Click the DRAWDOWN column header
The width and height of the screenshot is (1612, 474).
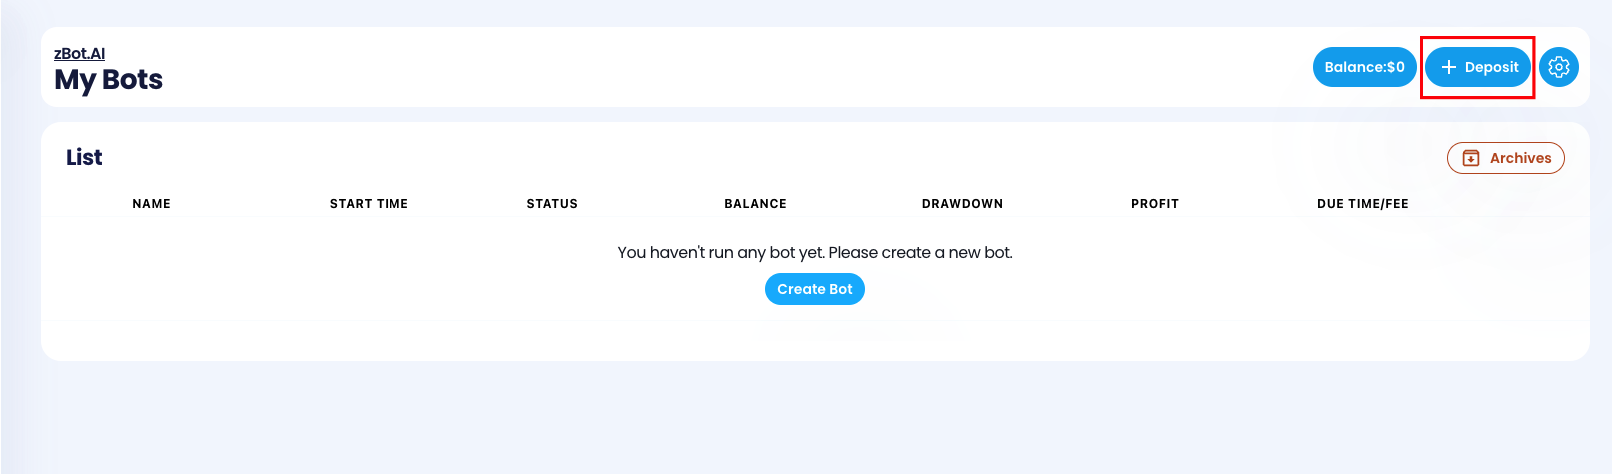click(x=962, y=204)
